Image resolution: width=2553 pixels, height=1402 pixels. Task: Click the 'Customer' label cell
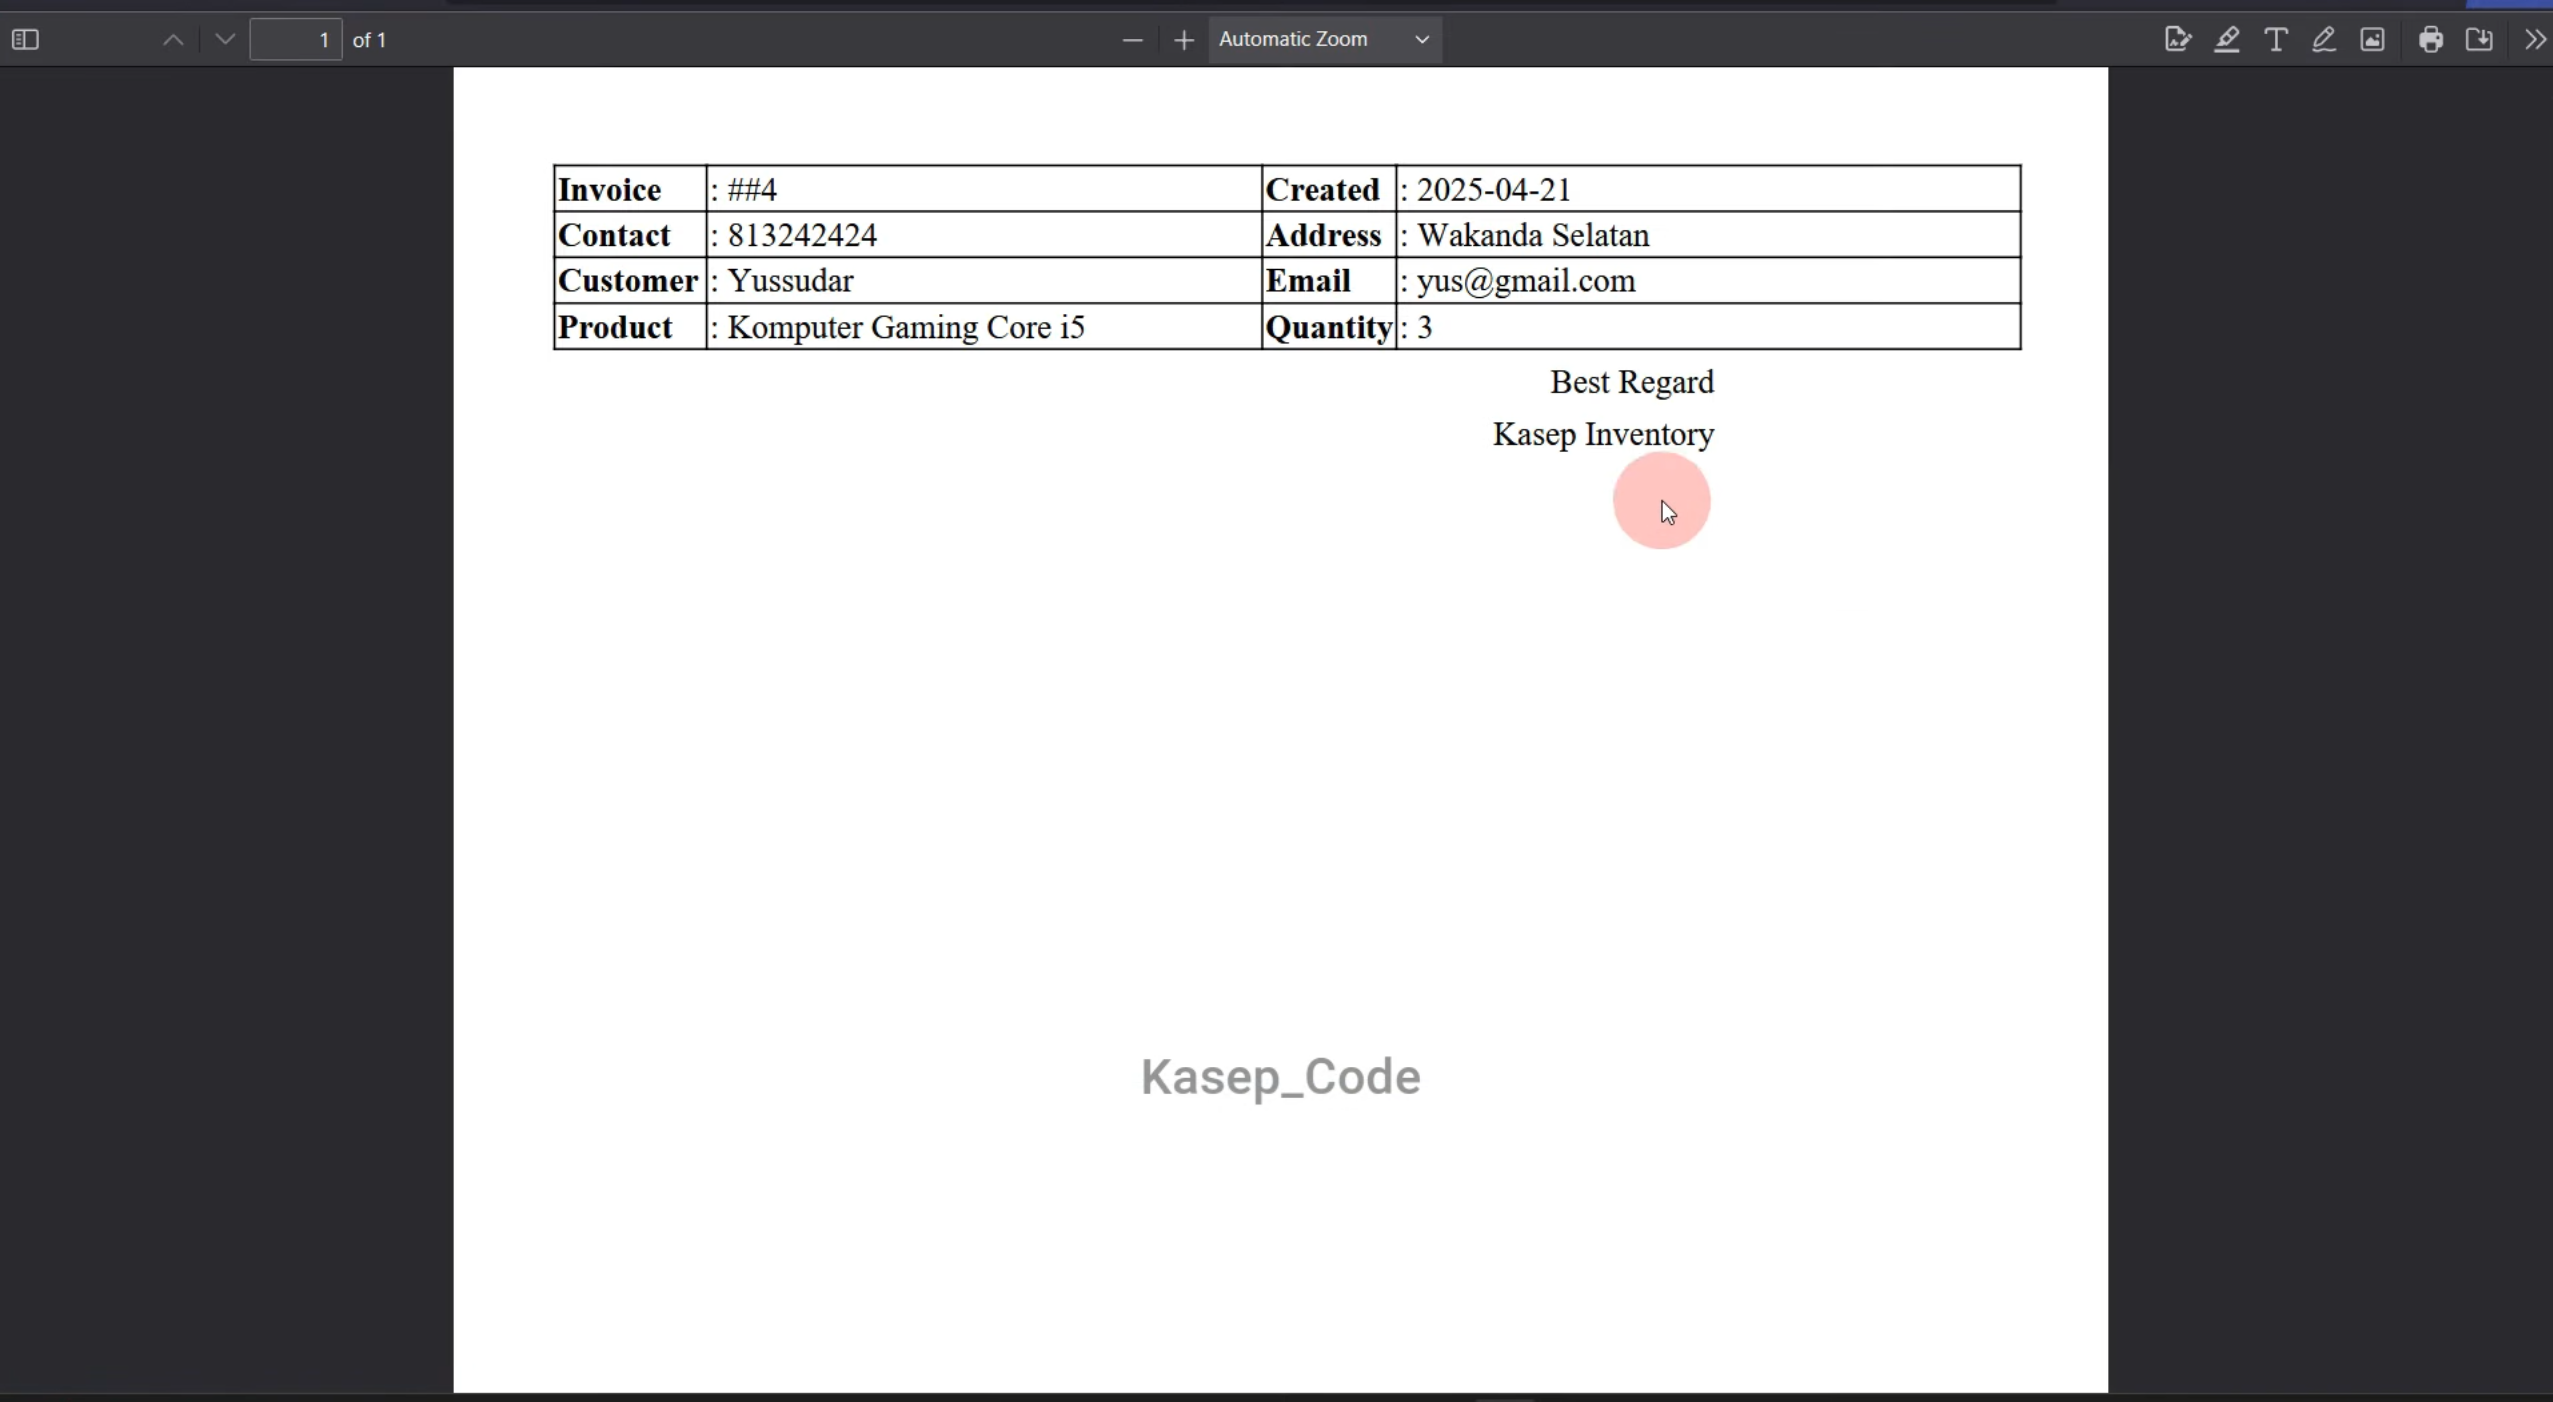pos(630,281)
